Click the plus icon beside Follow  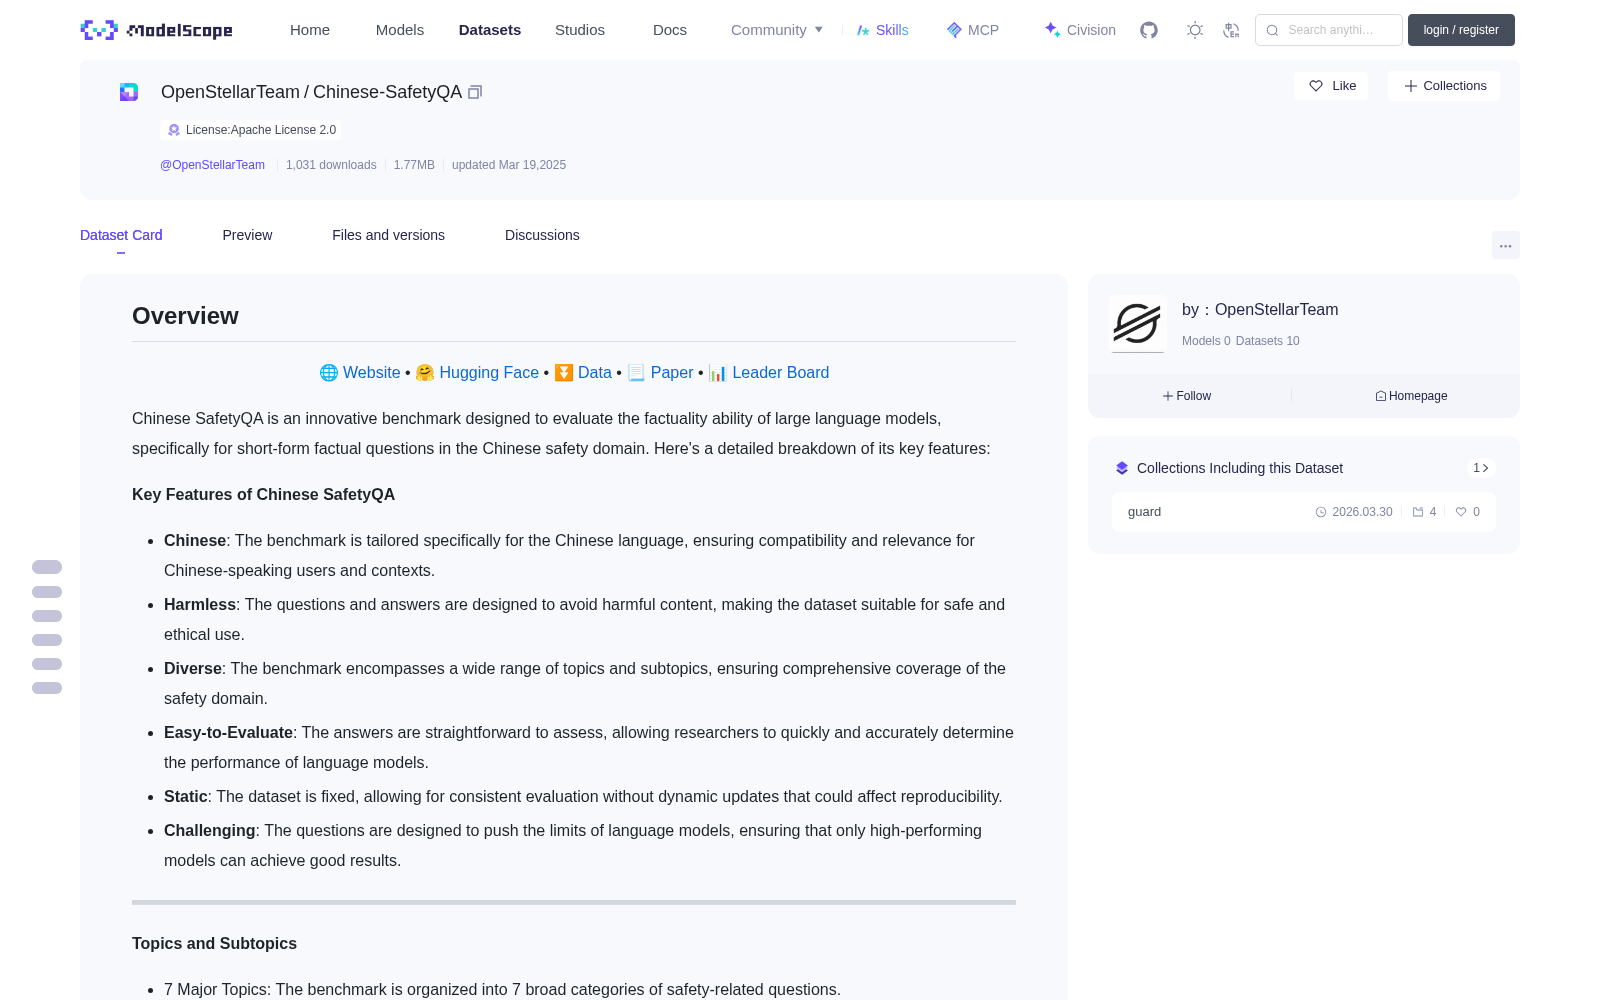tap(1168, 396)
